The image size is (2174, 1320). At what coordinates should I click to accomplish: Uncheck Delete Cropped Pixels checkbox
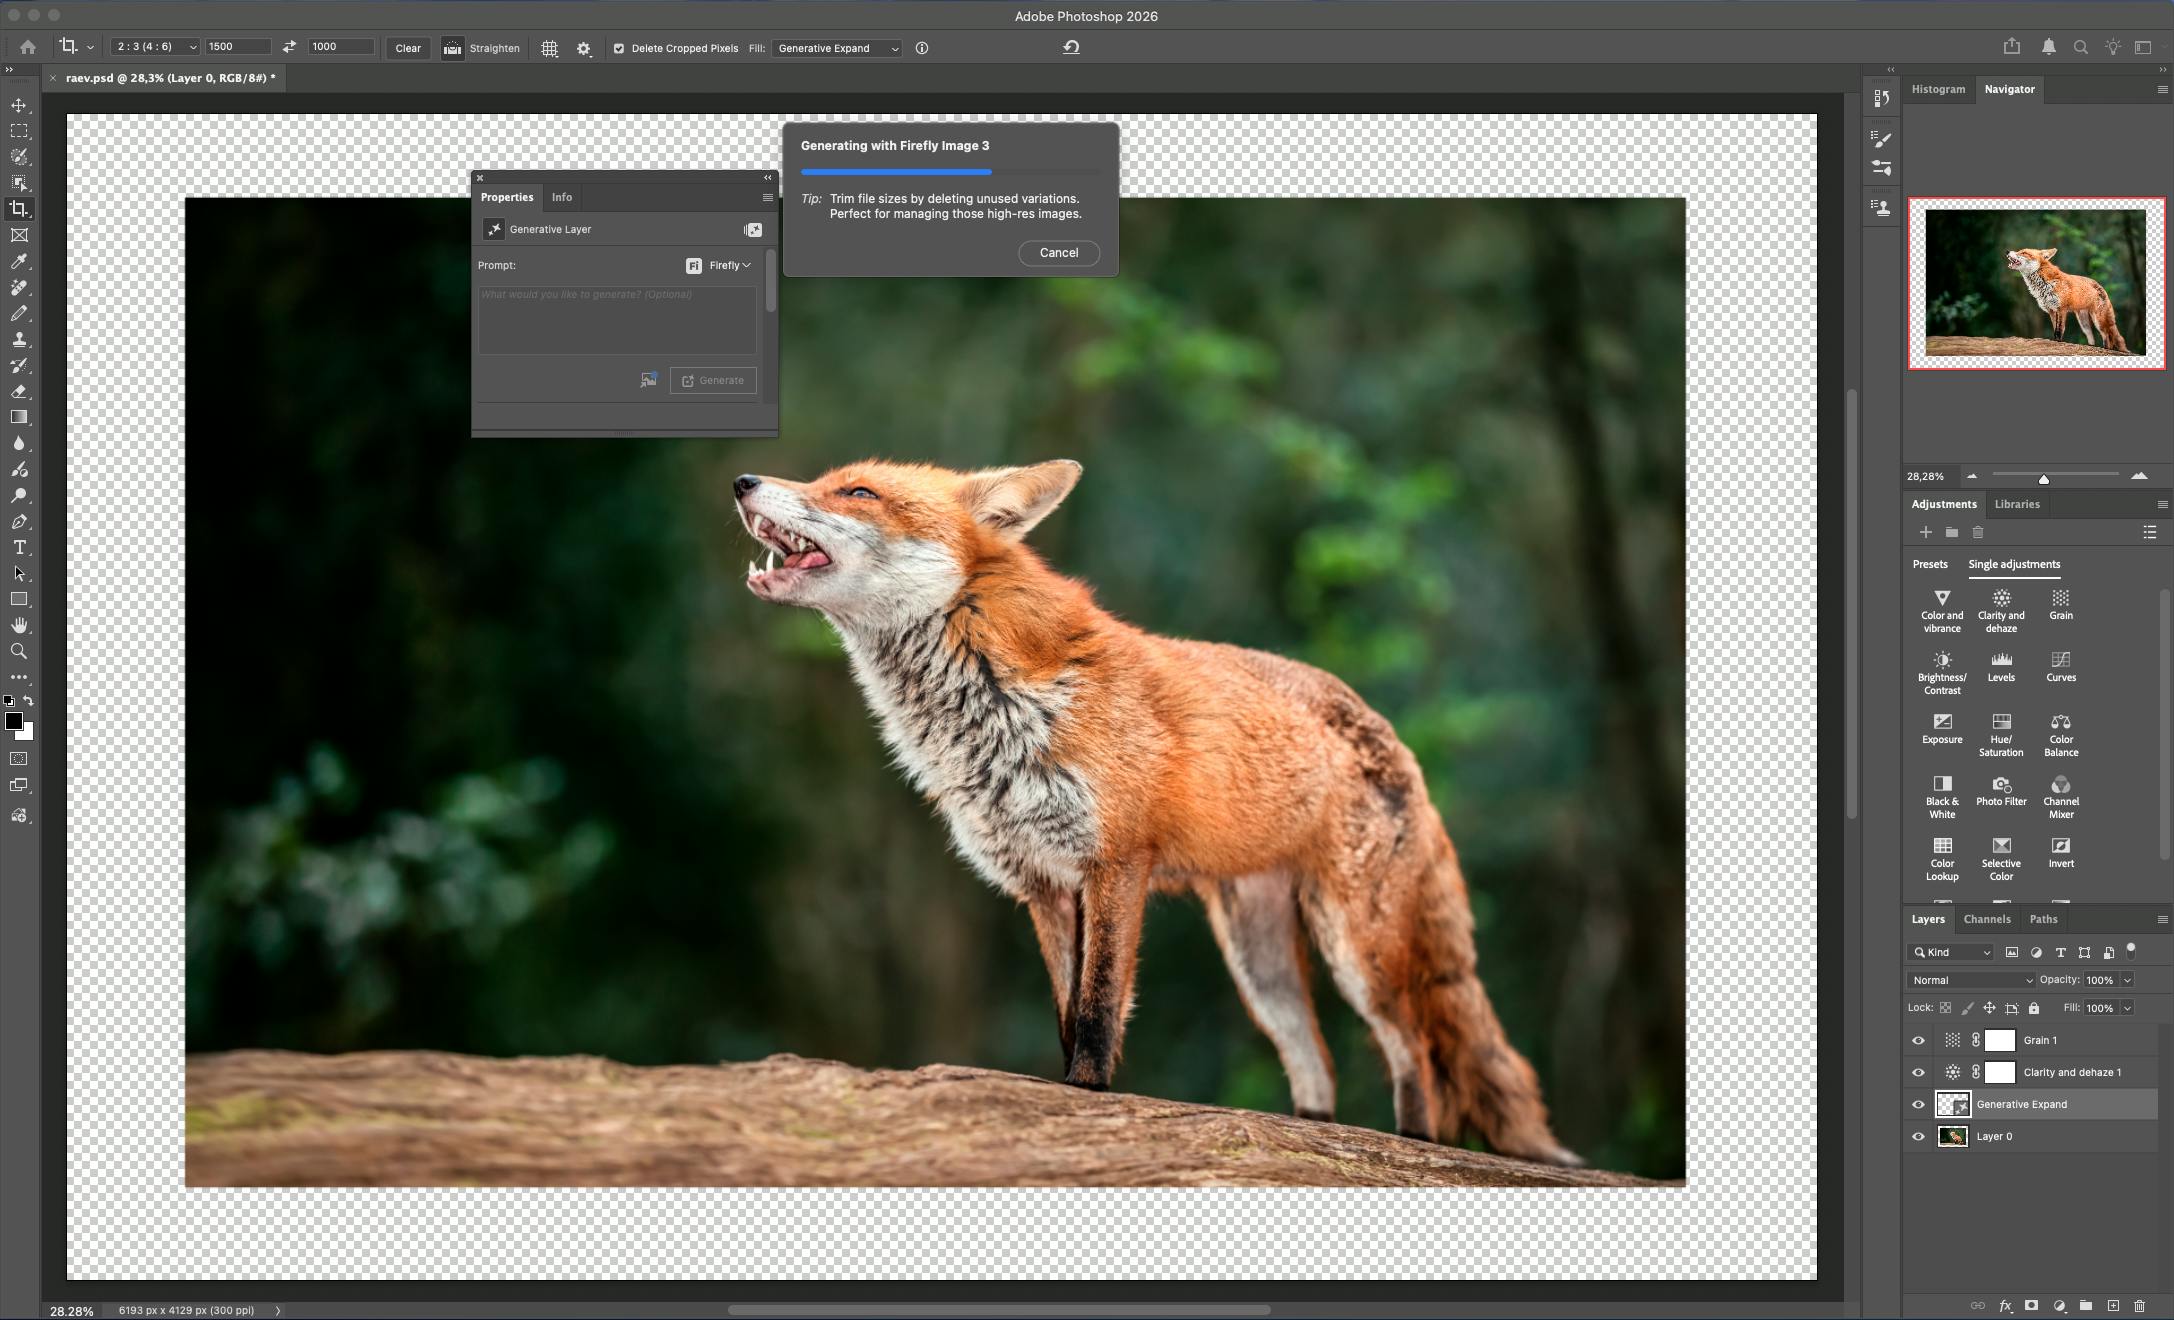(619, 48)
